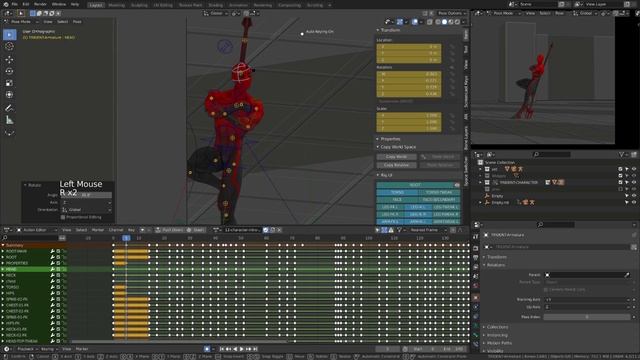Select the Select Box tool in toolbar
This screenshot has width=640, height=360.
tap(9, 35)
